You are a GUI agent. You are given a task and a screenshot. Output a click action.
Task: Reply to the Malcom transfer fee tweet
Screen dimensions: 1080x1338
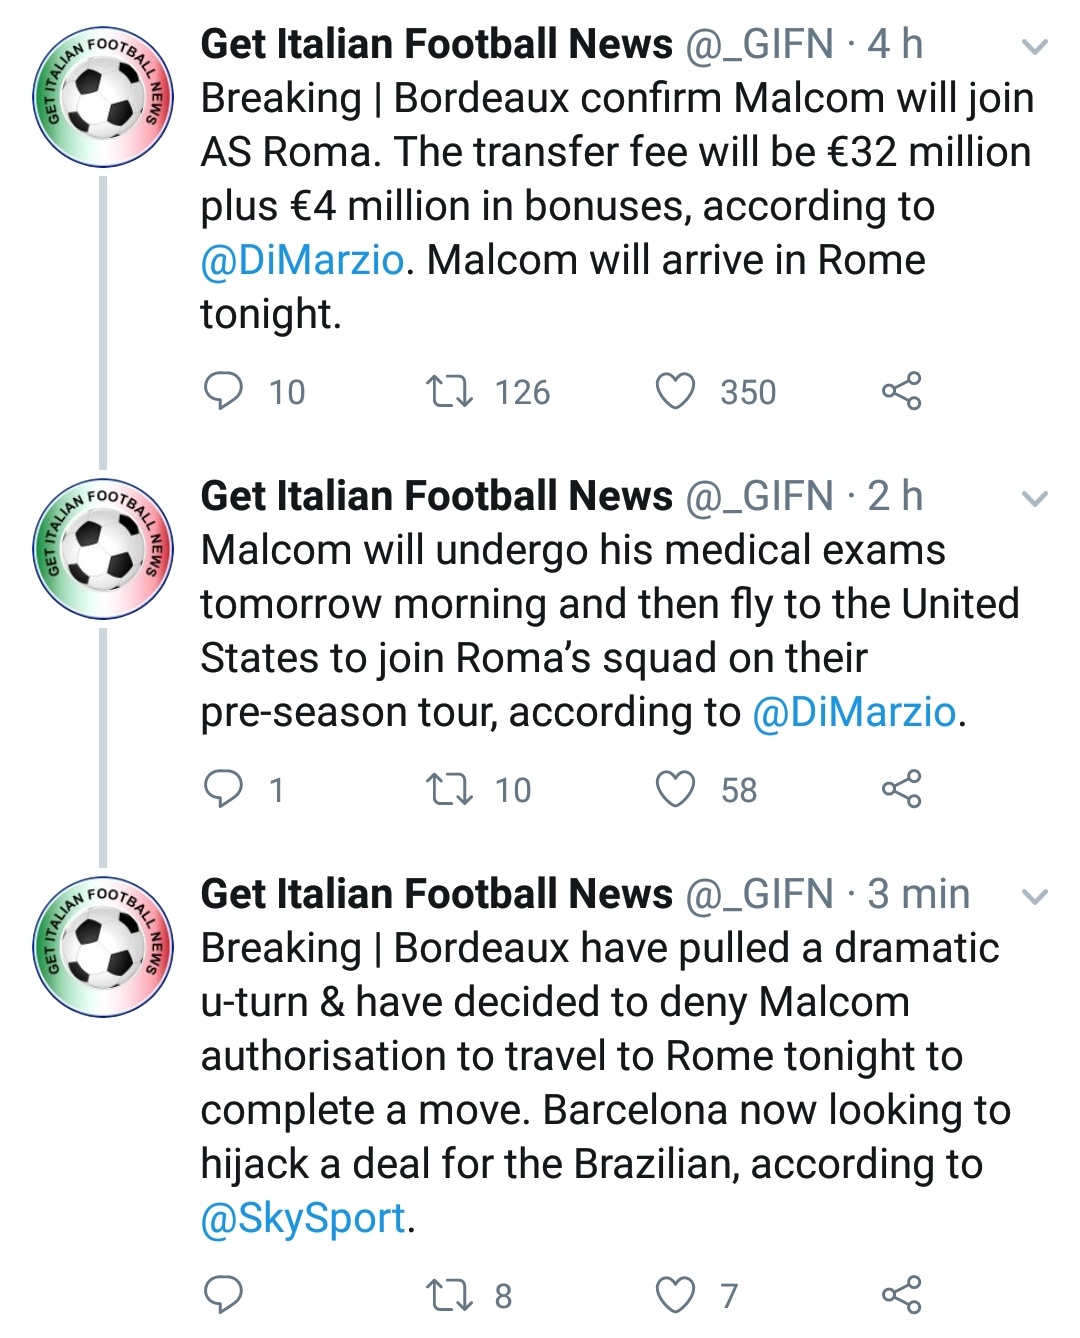[x=223, y=391]
